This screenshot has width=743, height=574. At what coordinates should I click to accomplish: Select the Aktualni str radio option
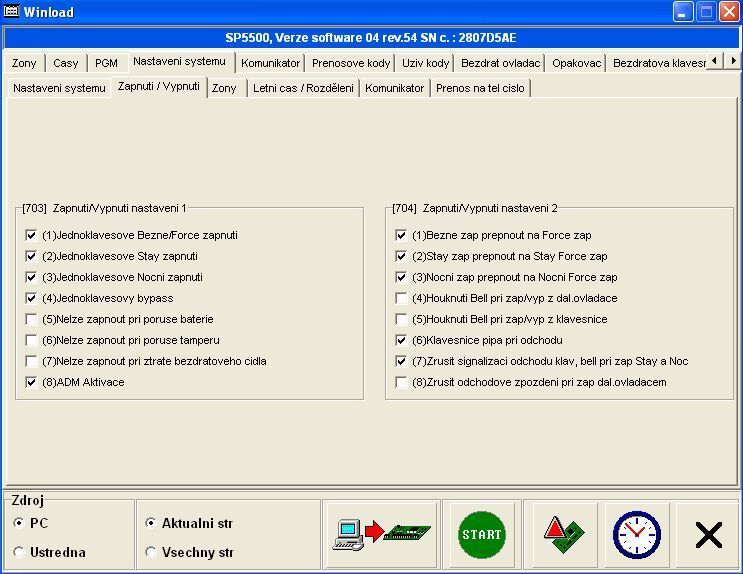point(151,523)
